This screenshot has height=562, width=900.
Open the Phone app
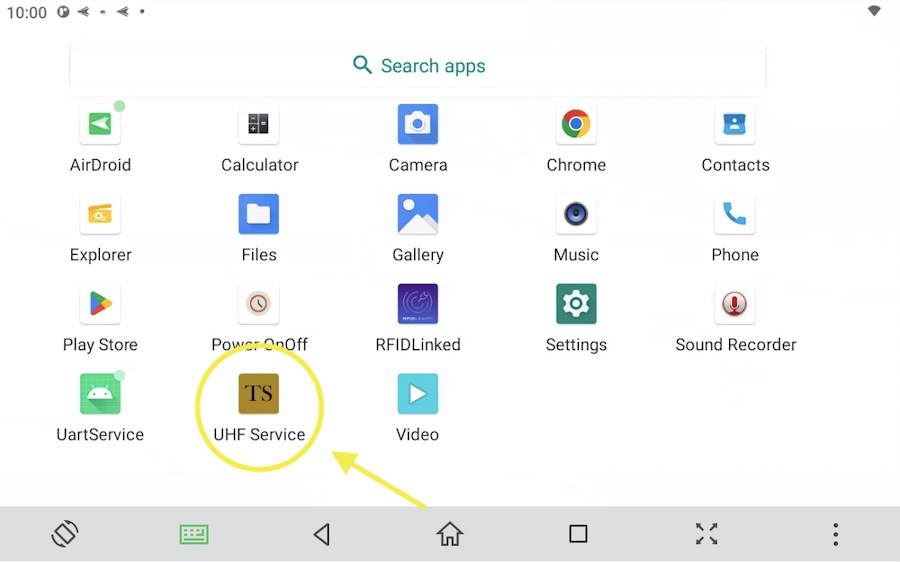pos(735,214)
